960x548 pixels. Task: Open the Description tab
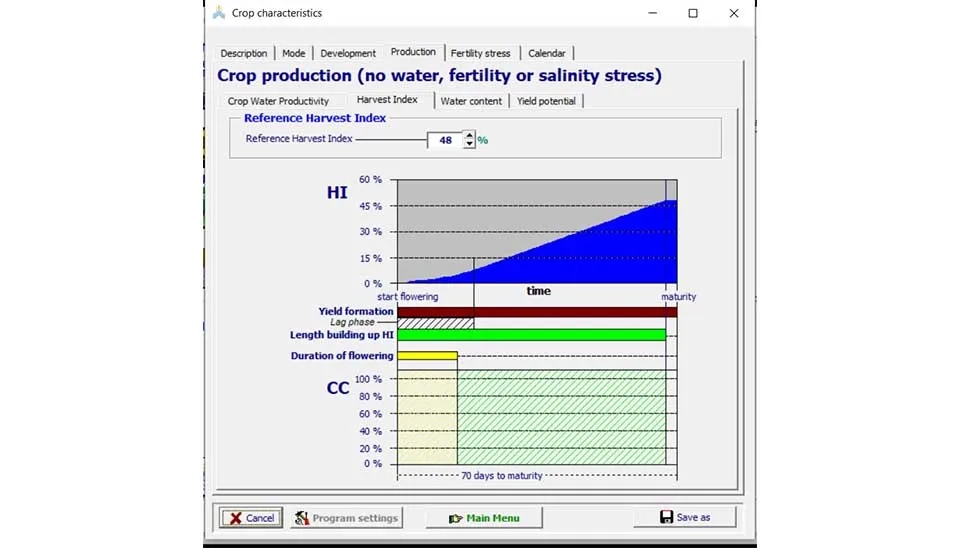pyautogui.click(x=244, y=53)
